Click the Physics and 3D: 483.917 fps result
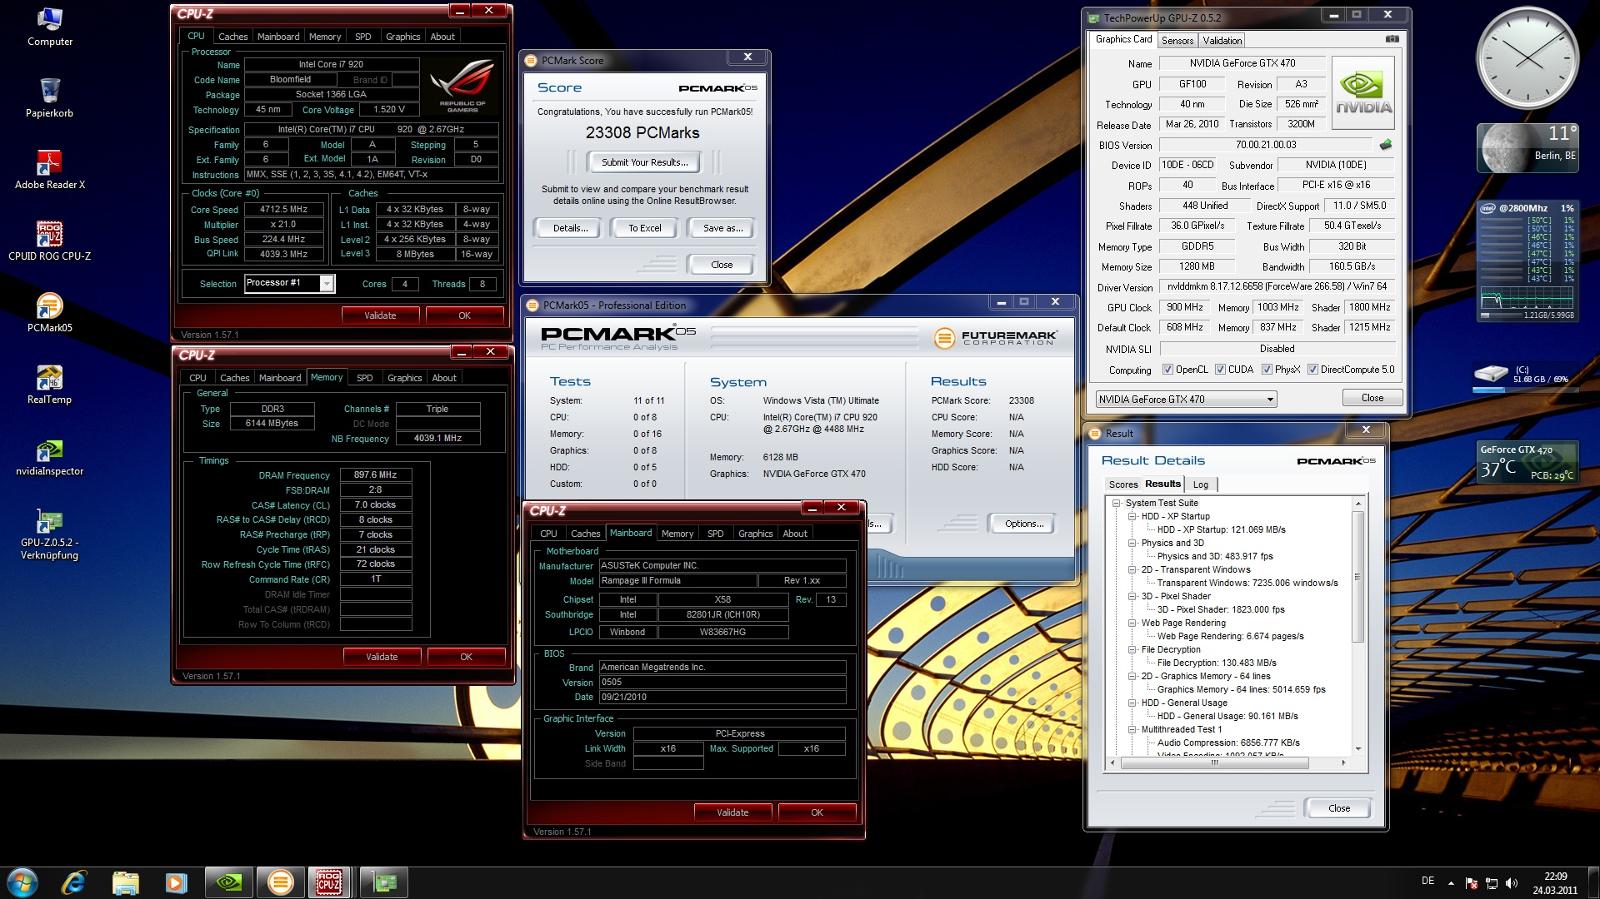This screenshot has width=1600, height=899. click(x=1215, y=556)
